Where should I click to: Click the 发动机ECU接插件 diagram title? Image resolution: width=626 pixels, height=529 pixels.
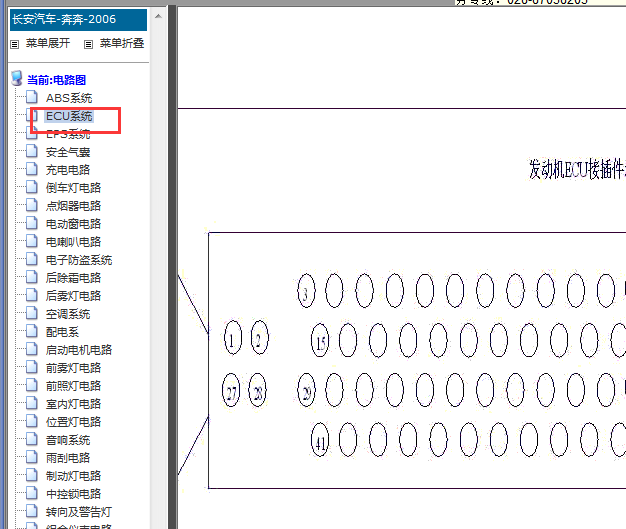pyautogui.click(x=577, y=169)
